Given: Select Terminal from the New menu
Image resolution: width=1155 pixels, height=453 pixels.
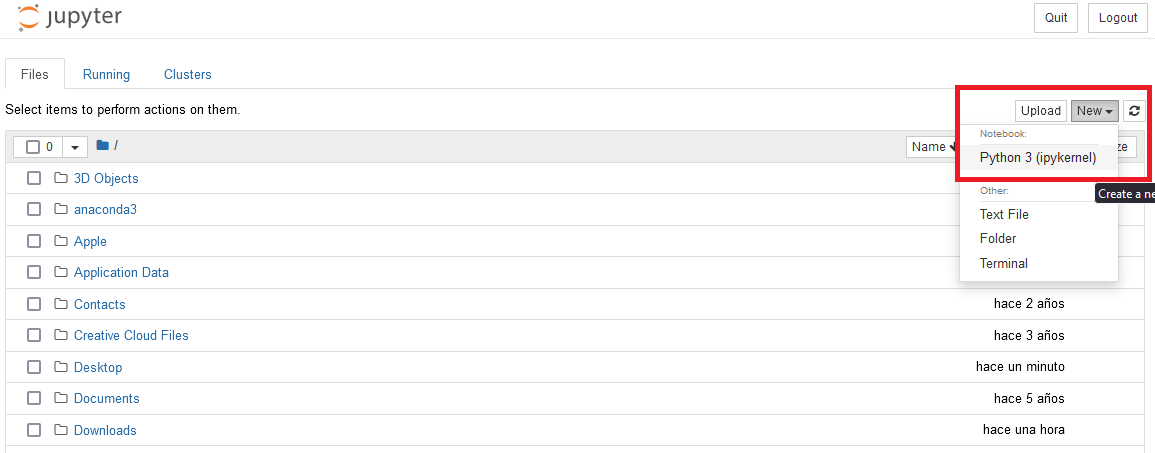Looking at the screenshot, I should tap(1004, 263).
